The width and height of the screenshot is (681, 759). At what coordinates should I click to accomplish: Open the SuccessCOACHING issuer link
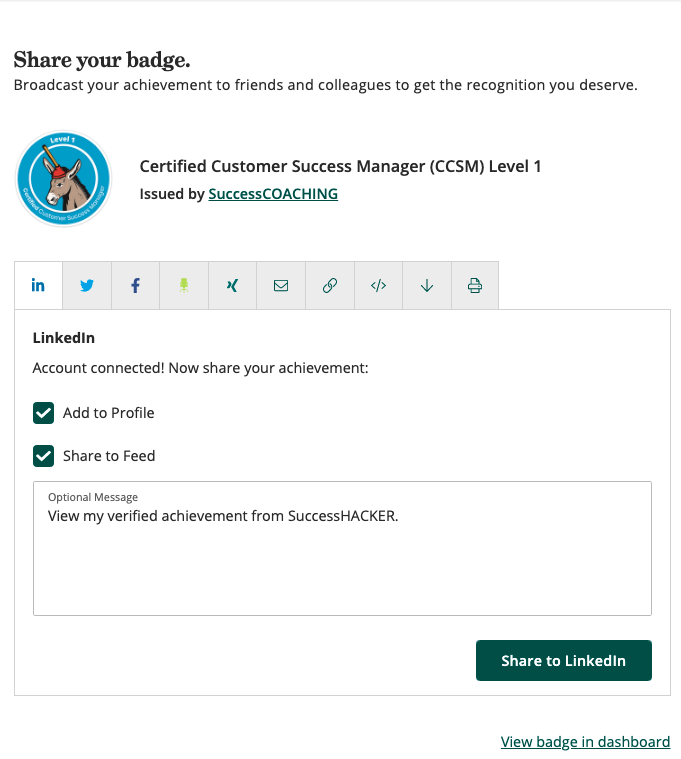273,194
